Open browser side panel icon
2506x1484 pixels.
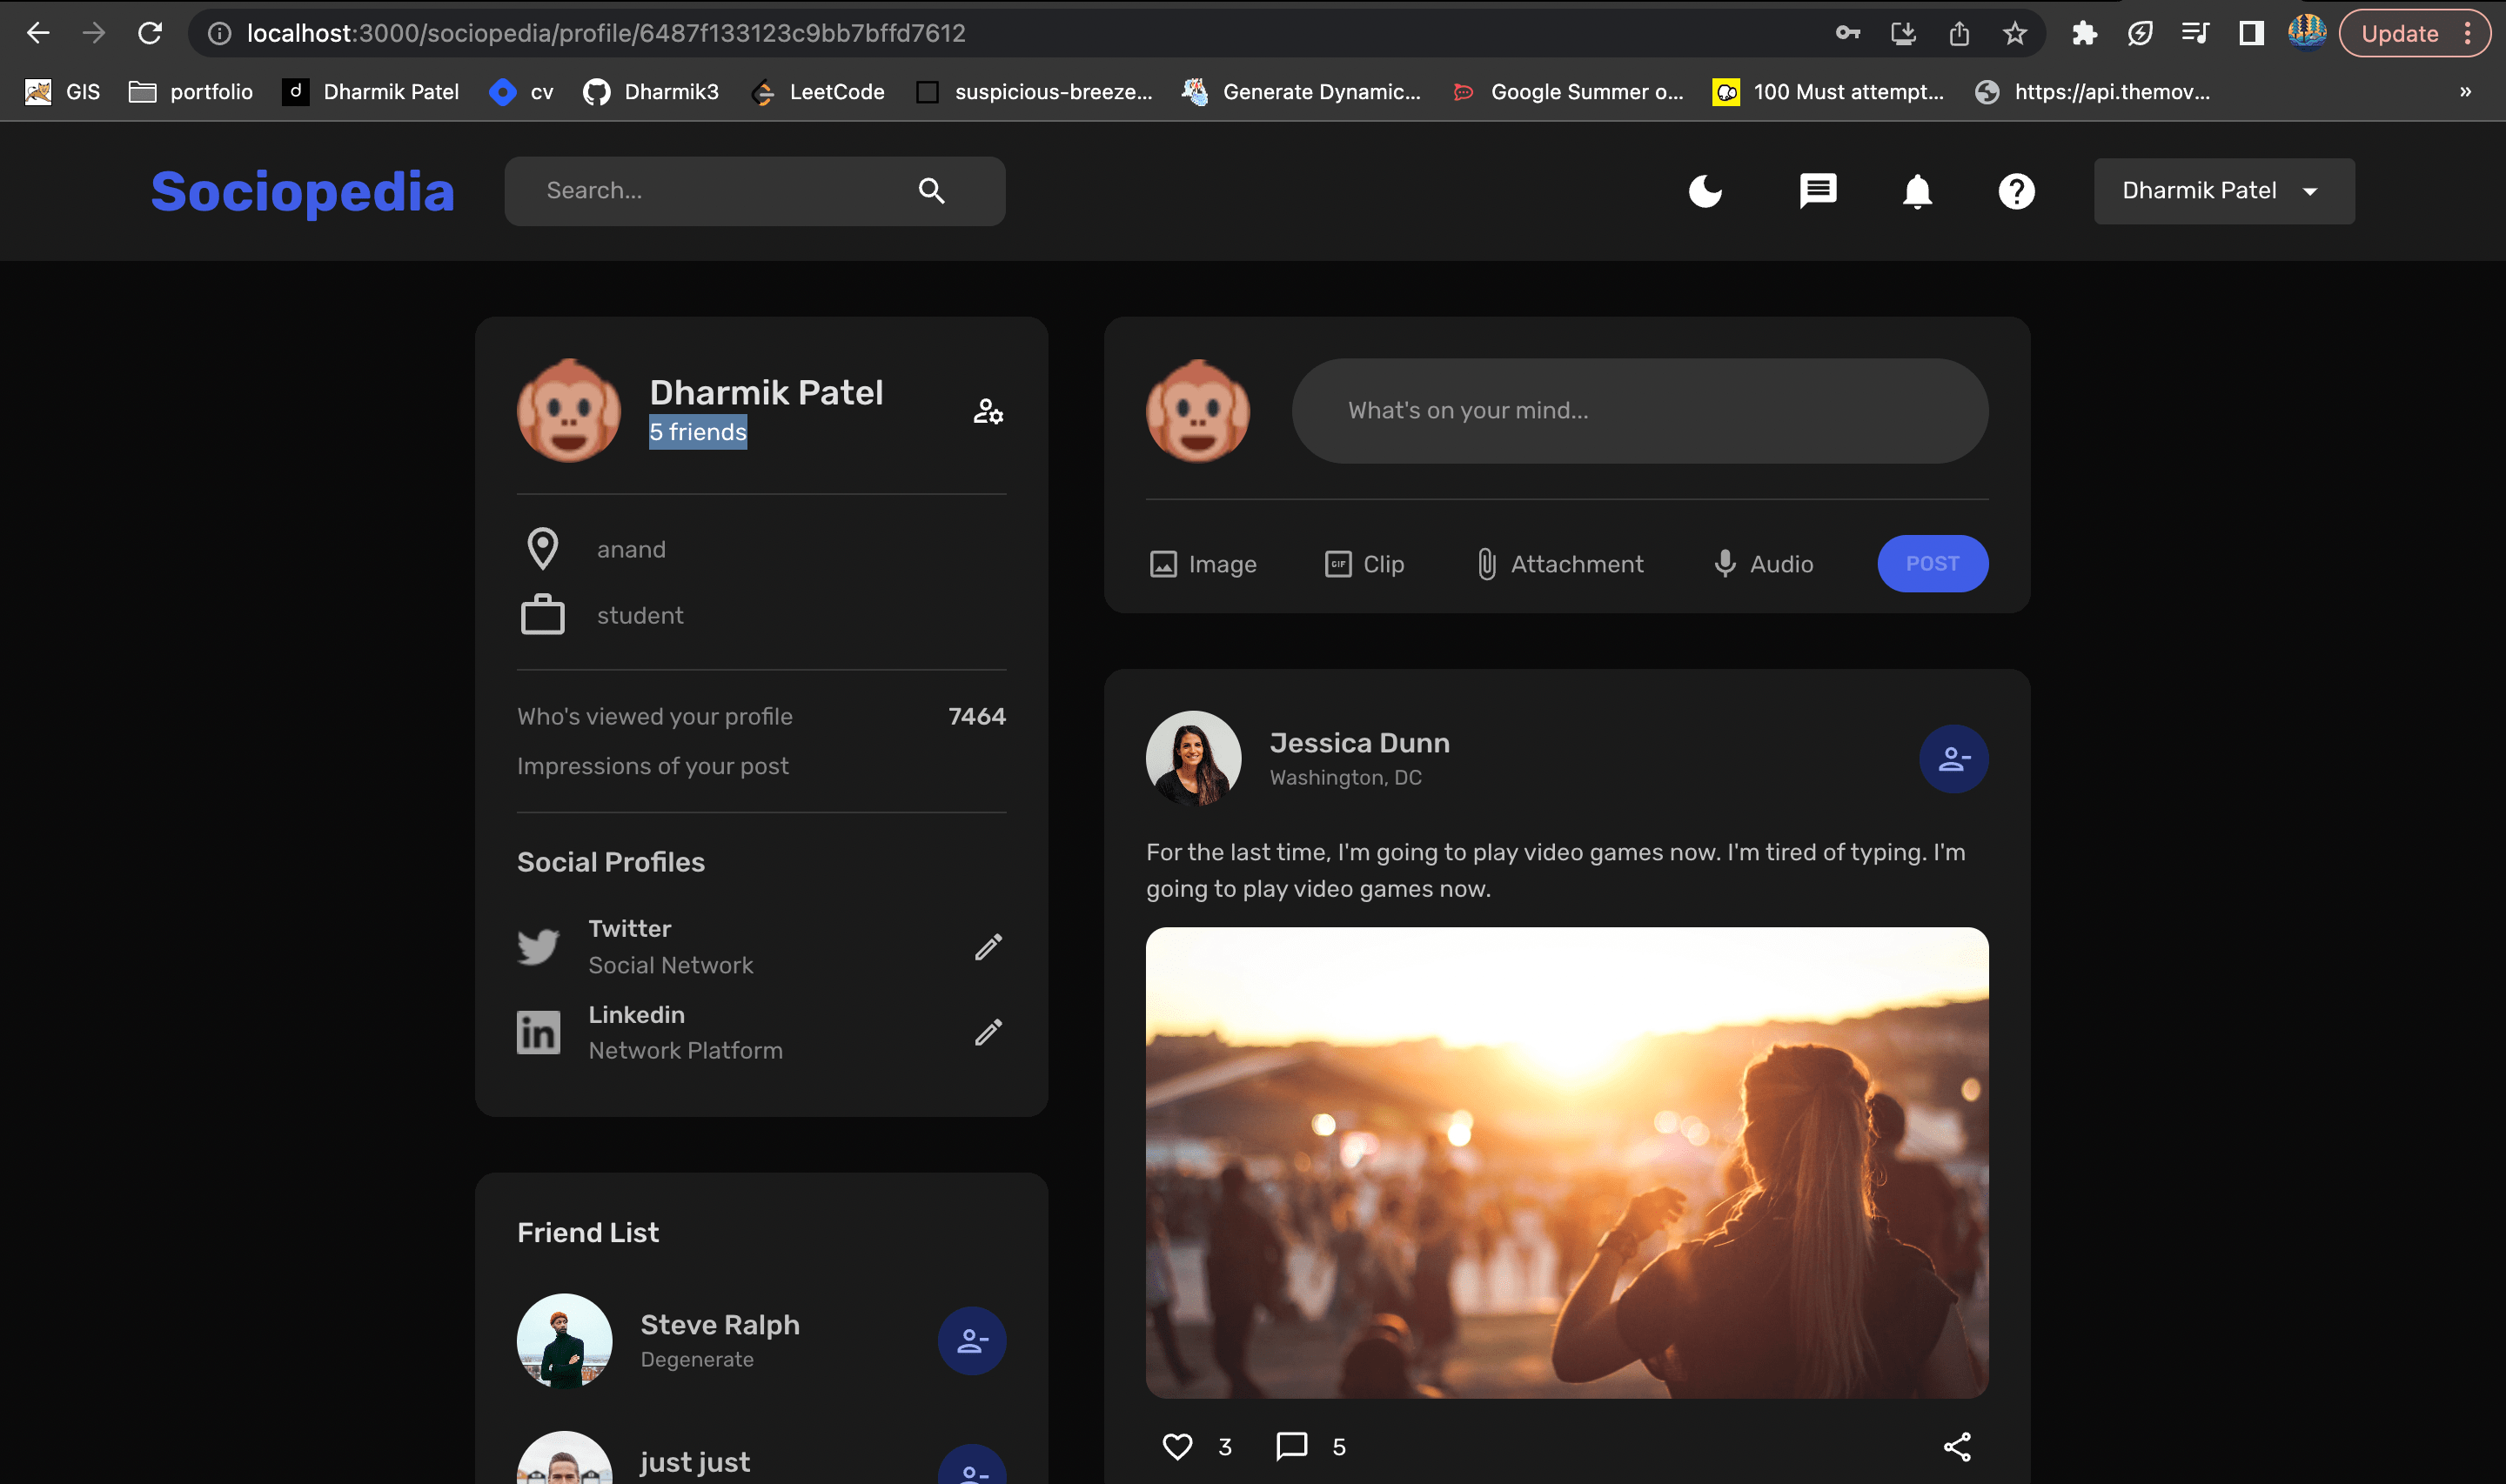click(2250, 33)
